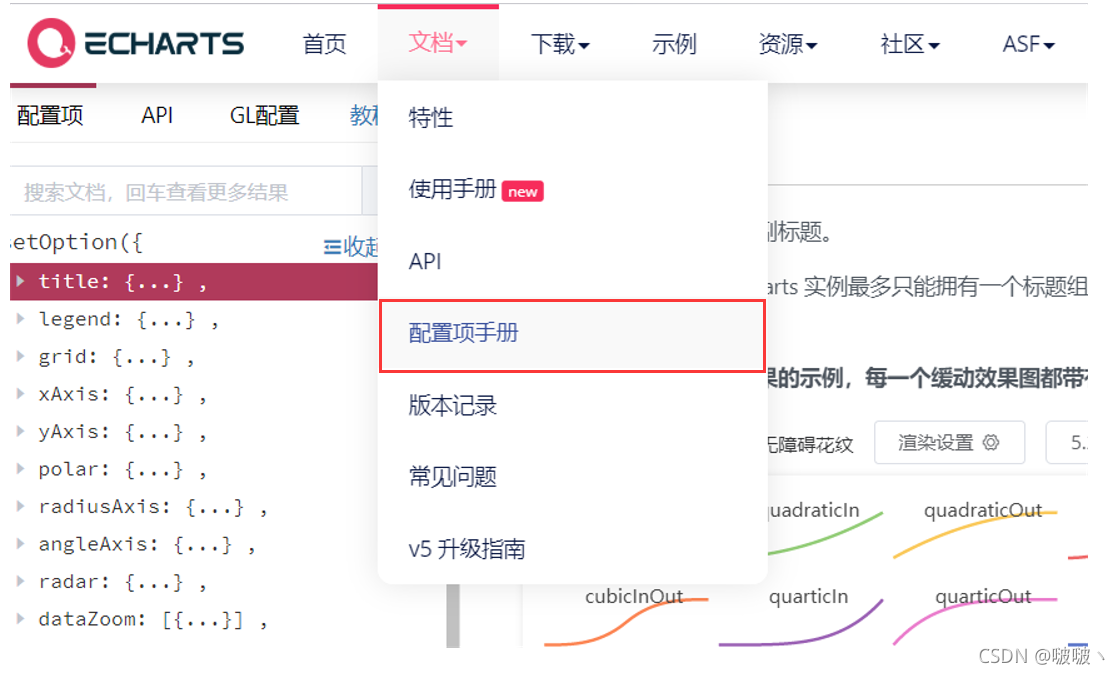The height and width of the screenshot is (674, 1120).
Task: Expand the legend option arrow
Action: coord(21,318)
